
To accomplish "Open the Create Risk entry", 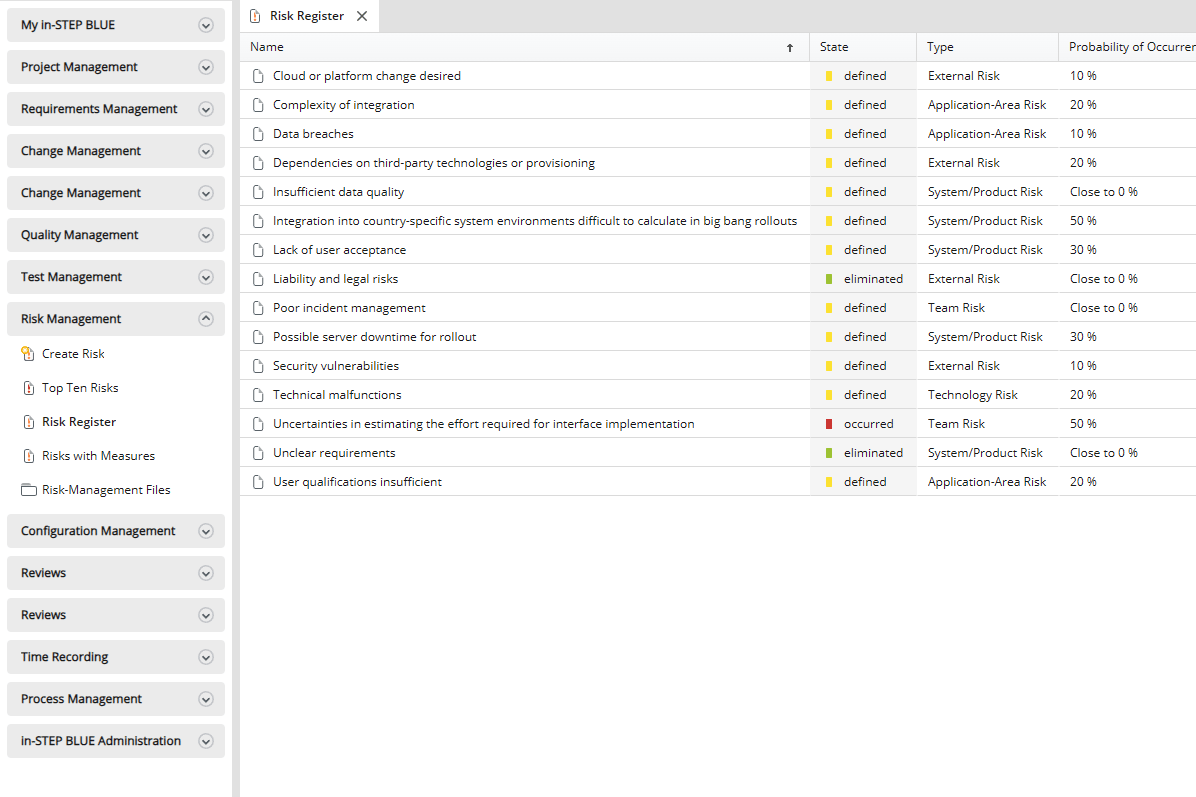I will 70,353.
